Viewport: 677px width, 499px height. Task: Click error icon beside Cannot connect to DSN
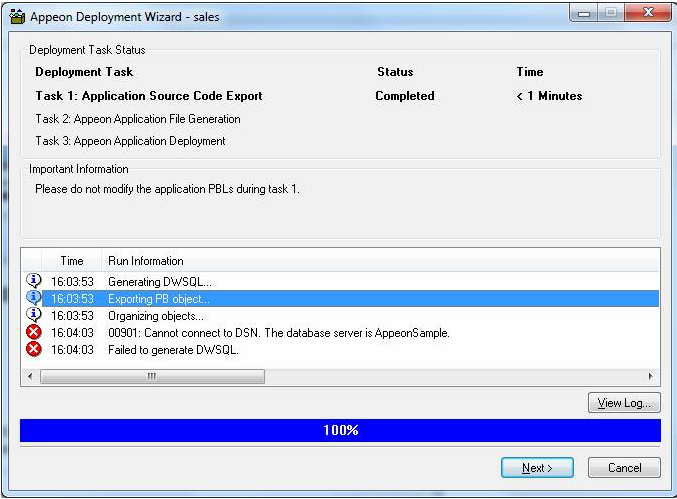point(34,332)
